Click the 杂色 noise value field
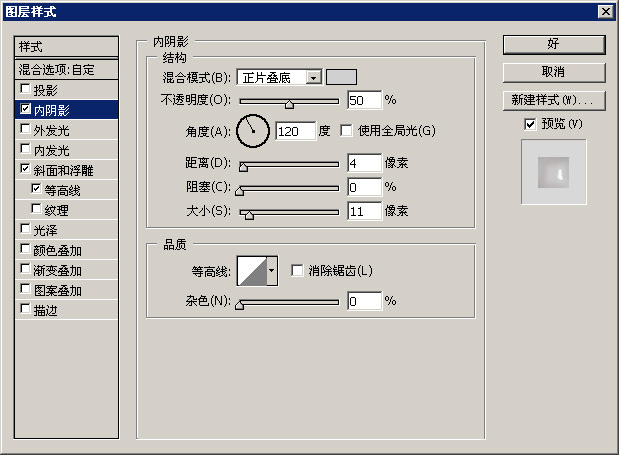Screen dimensions: 619x455 point(365,301)
